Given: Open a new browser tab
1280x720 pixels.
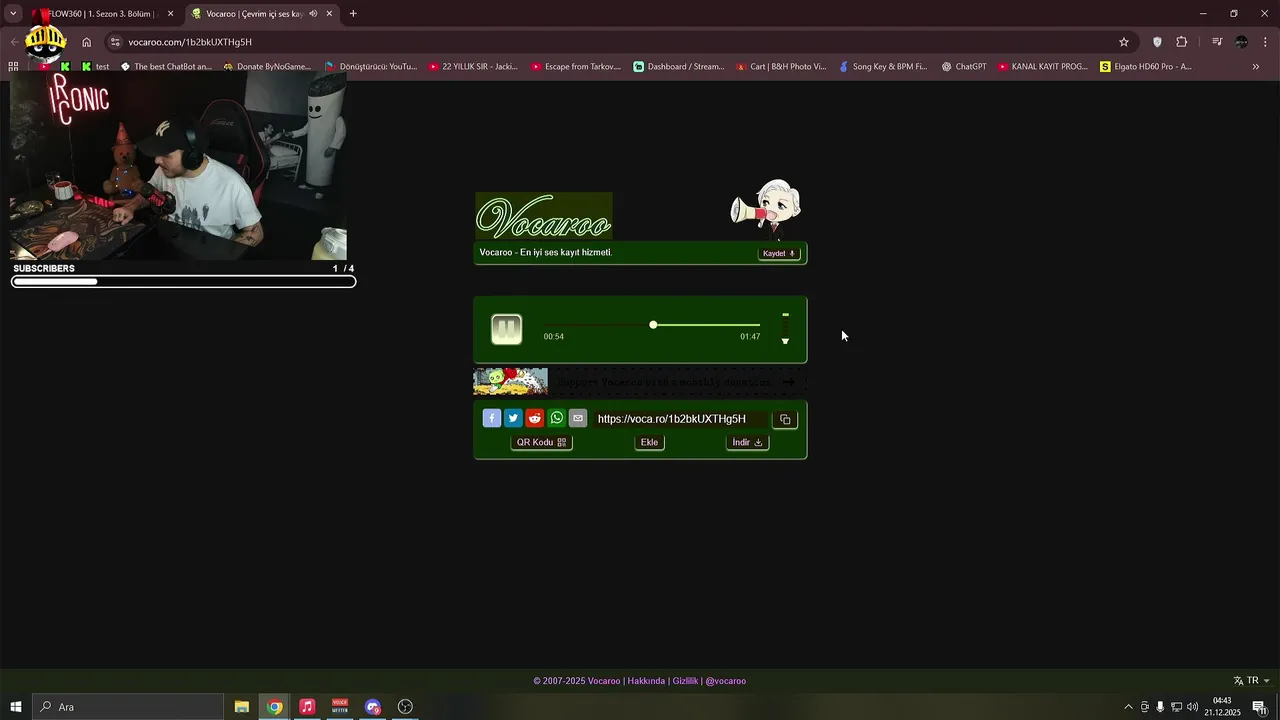Looking at the screenshot, I should click(x=353, y=14).
